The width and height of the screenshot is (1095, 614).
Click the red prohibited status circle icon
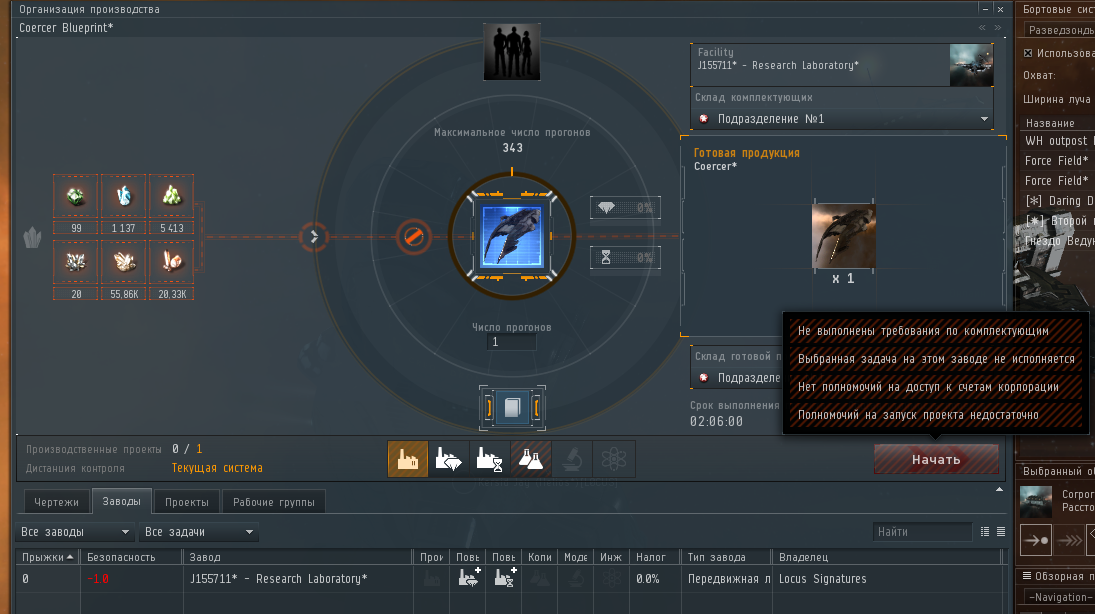[x=413, y=237]
